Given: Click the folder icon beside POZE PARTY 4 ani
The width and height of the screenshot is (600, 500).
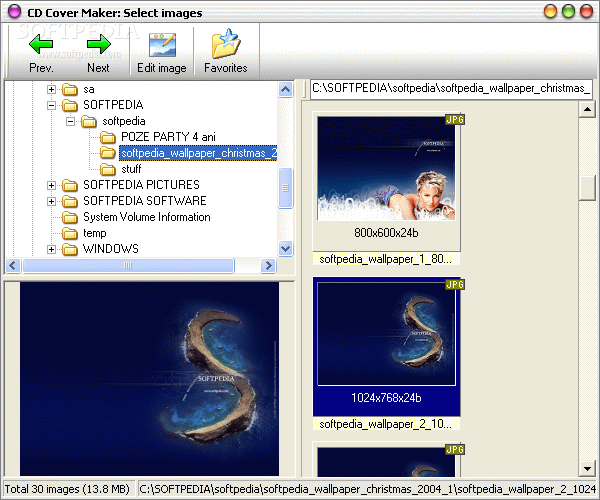Looking at the screenshot, I should point(108,137).
